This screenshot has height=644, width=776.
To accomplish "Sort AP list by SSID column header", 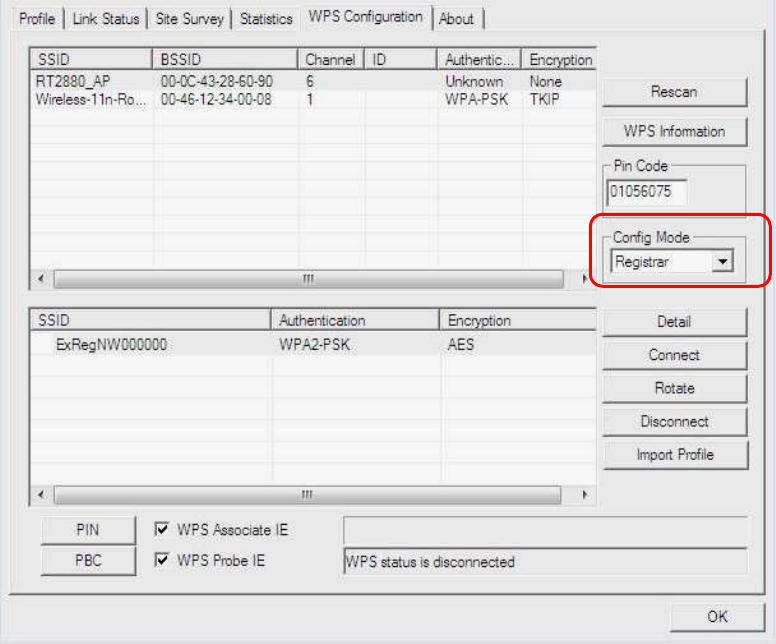I will pyautogui.click(x=91, y=59).
